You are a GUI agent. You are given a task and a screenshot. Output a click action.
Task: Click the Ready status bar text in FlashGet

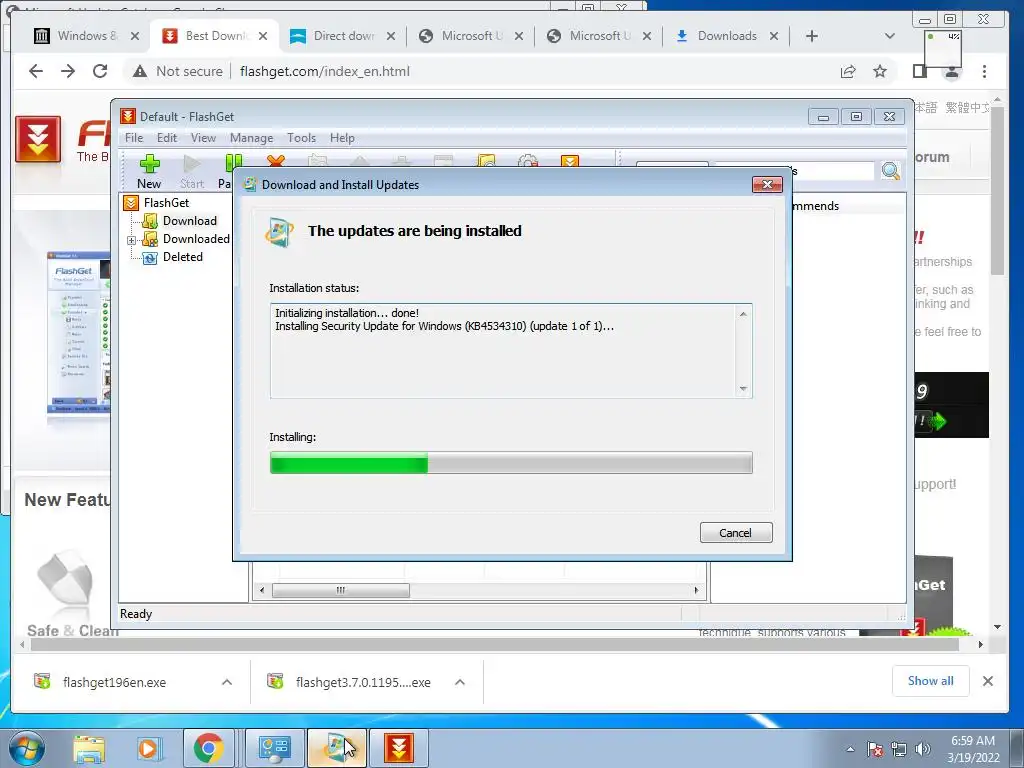coord(136,614)
